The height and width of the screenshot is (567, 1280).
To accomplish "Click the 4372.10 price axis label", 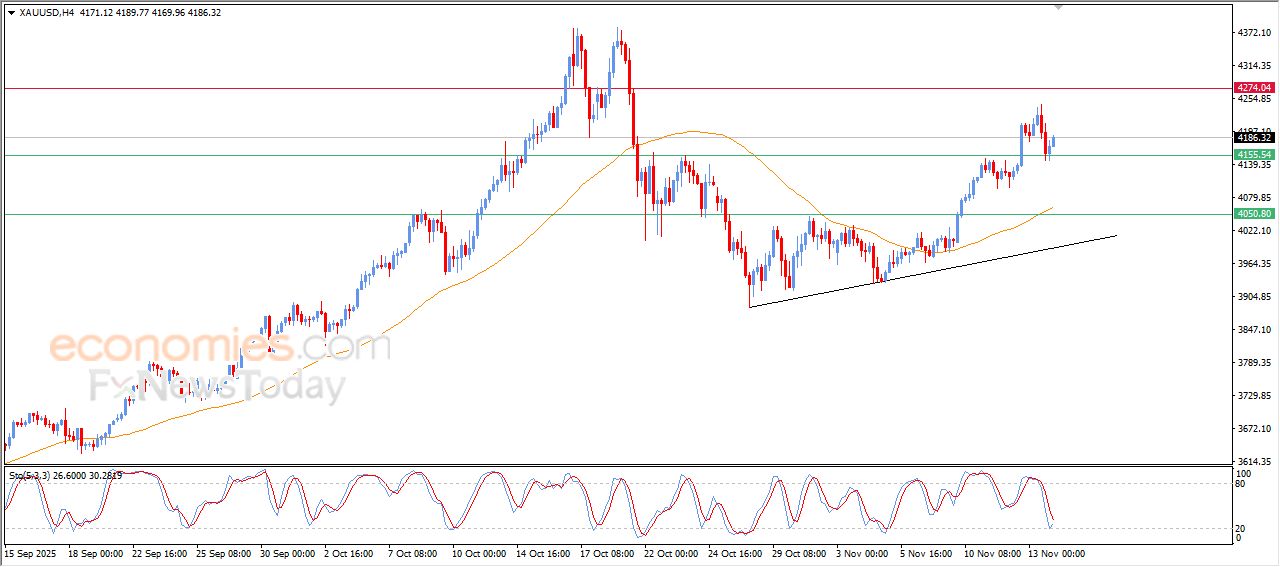I will [1254, 33].
